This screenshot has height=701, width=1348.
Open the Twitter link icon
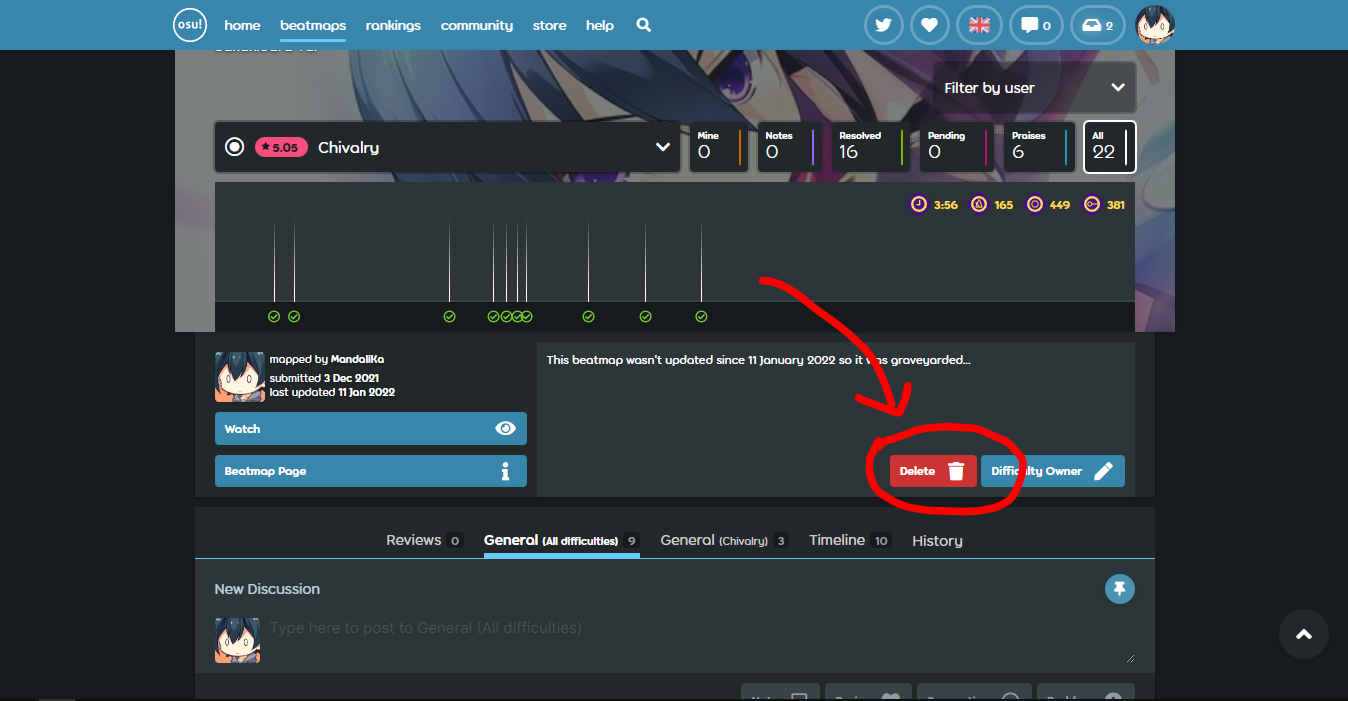coord(883,25)
